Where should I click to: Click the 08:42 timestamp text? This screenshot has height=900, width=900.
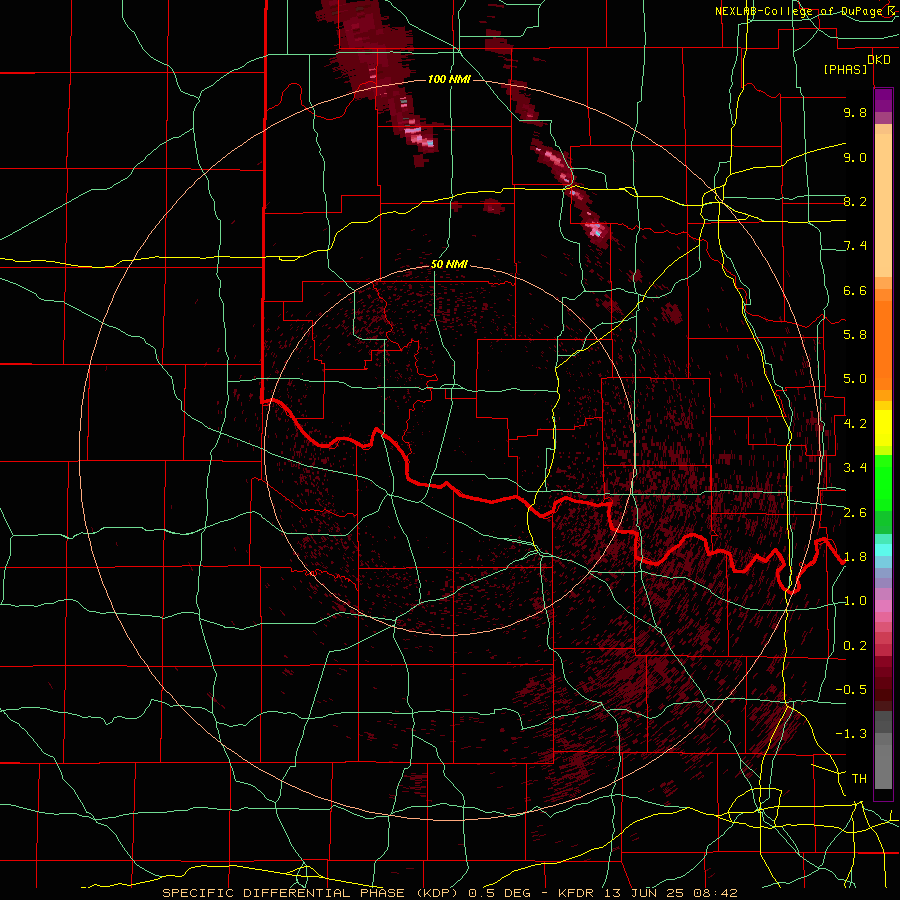point(713,893)
